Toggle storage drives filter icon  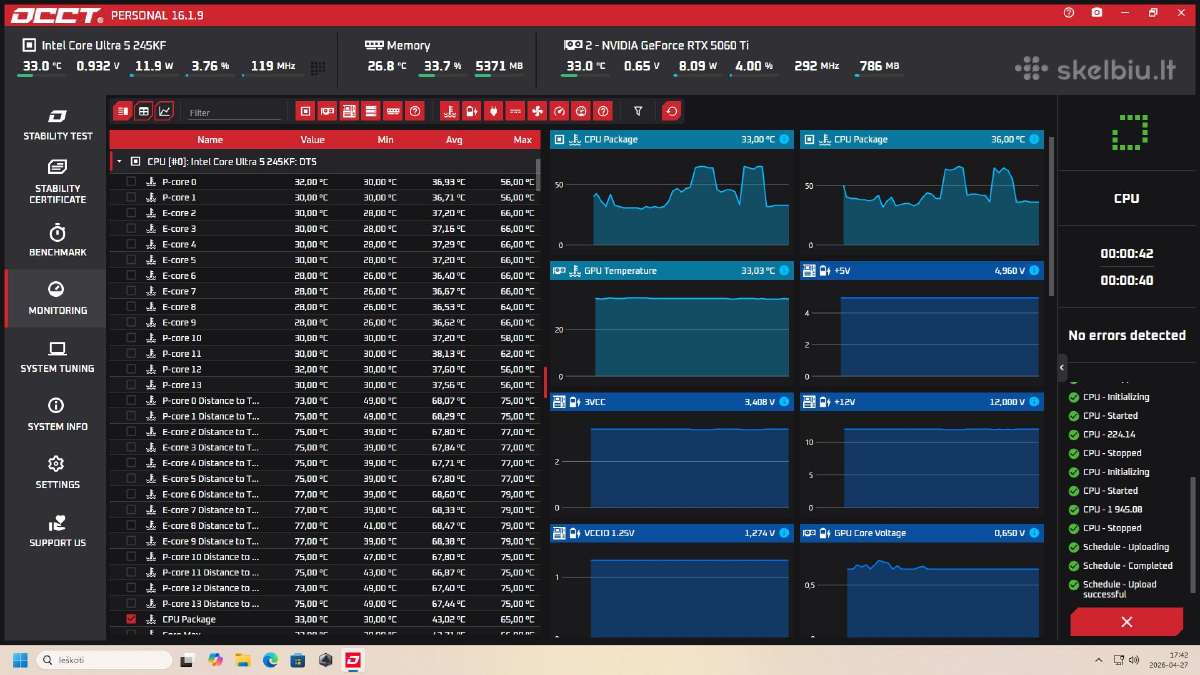pyautogui.click(x=371, y=111)
